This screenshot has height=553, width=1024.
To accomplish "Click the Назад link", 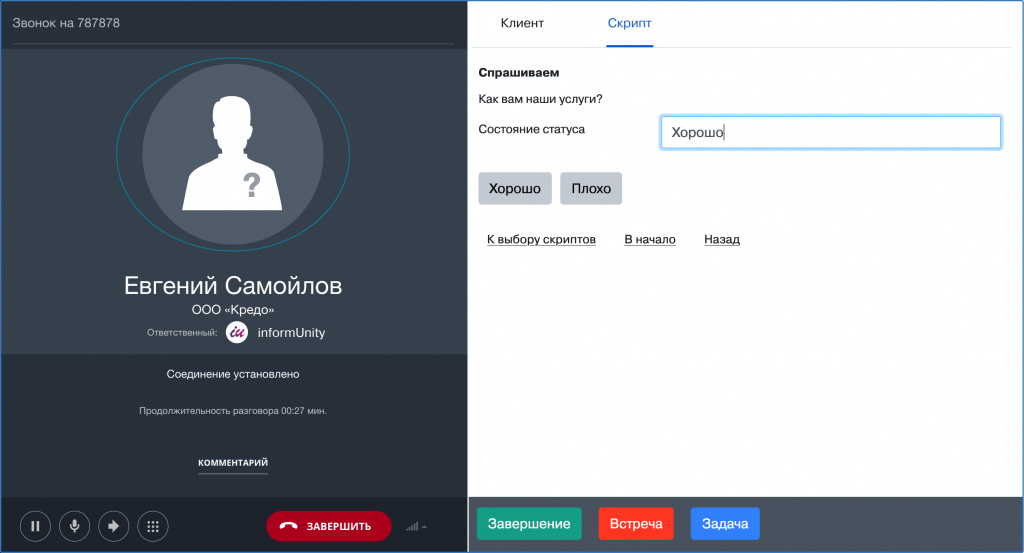I will 722,240.
